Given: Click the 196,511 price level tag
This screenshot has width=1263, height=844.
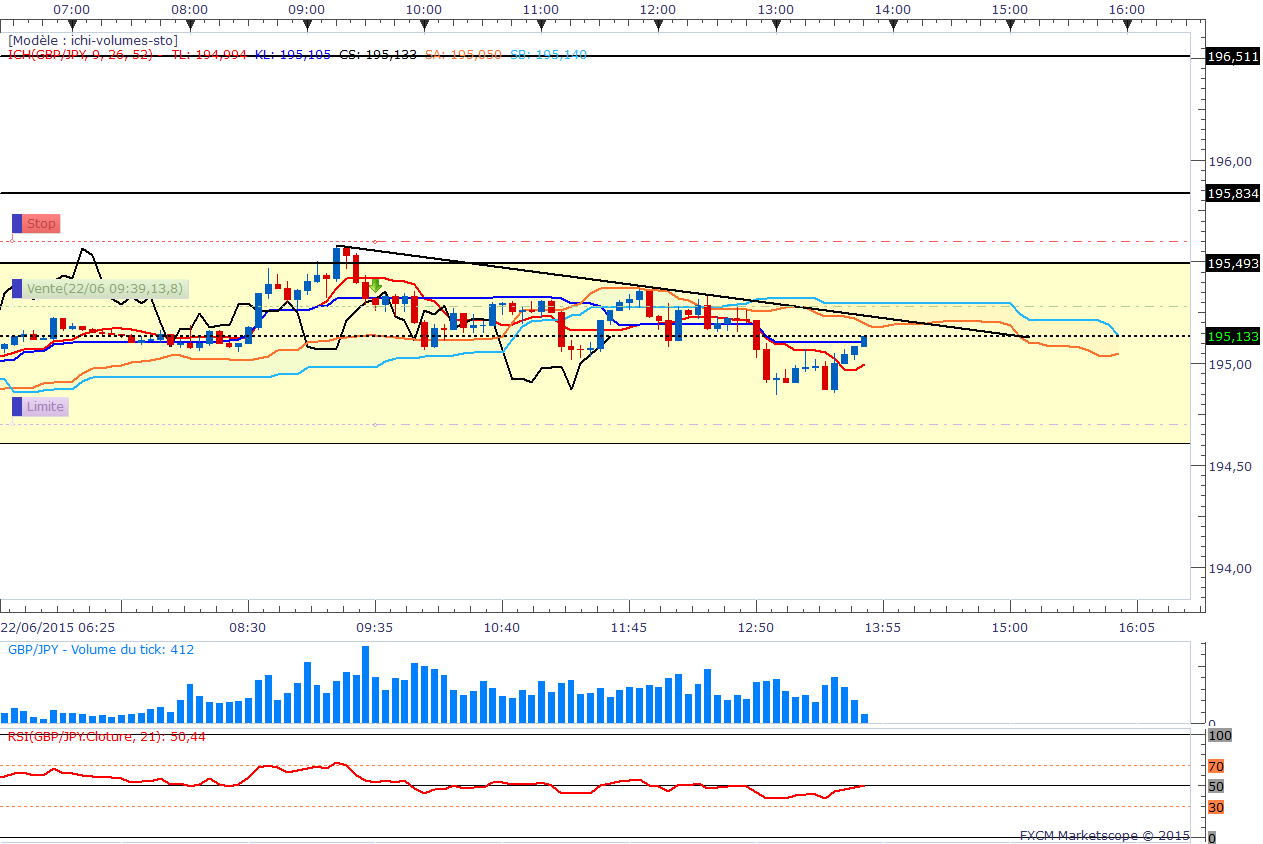Looking at the screenshot, I should pos(1233,57).
